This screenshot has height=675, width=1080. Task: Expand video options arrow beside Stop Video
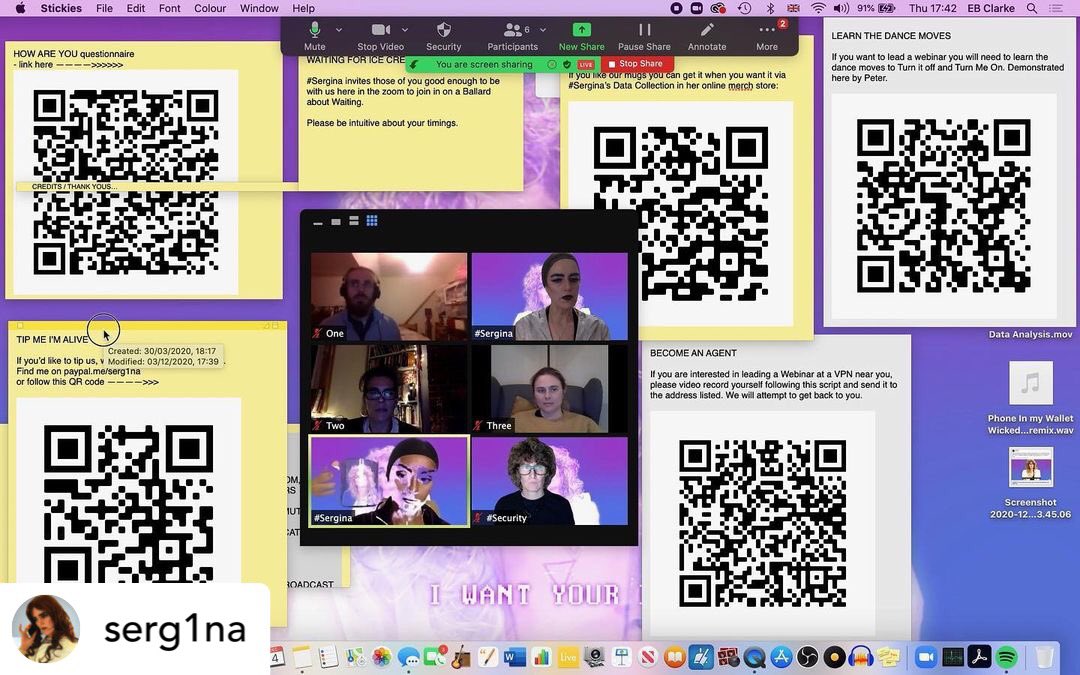(x=405, y=30)
